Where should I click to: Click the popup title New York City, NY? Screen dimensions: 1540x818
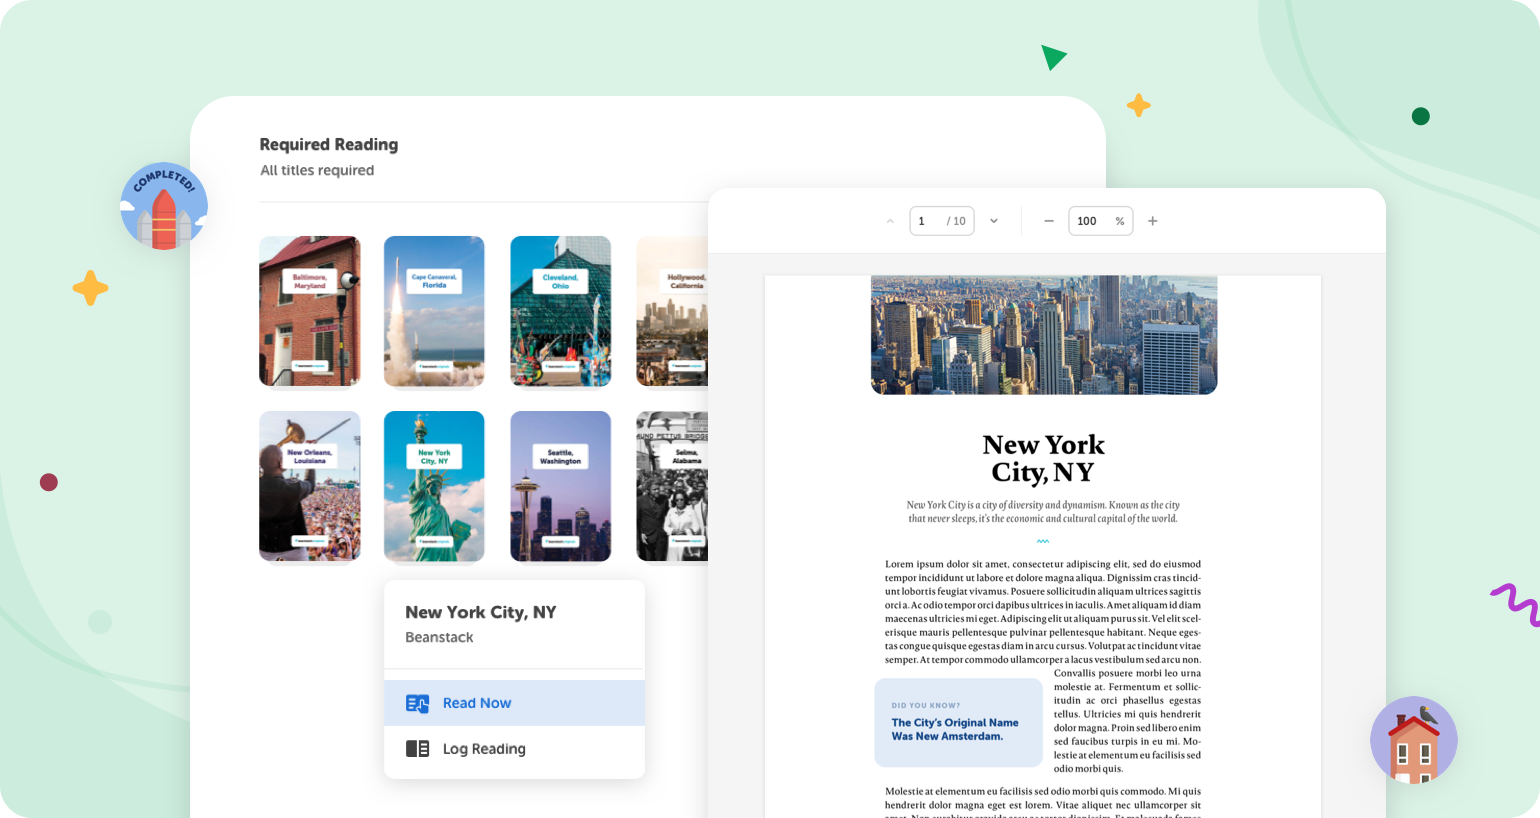pos(480,612)
